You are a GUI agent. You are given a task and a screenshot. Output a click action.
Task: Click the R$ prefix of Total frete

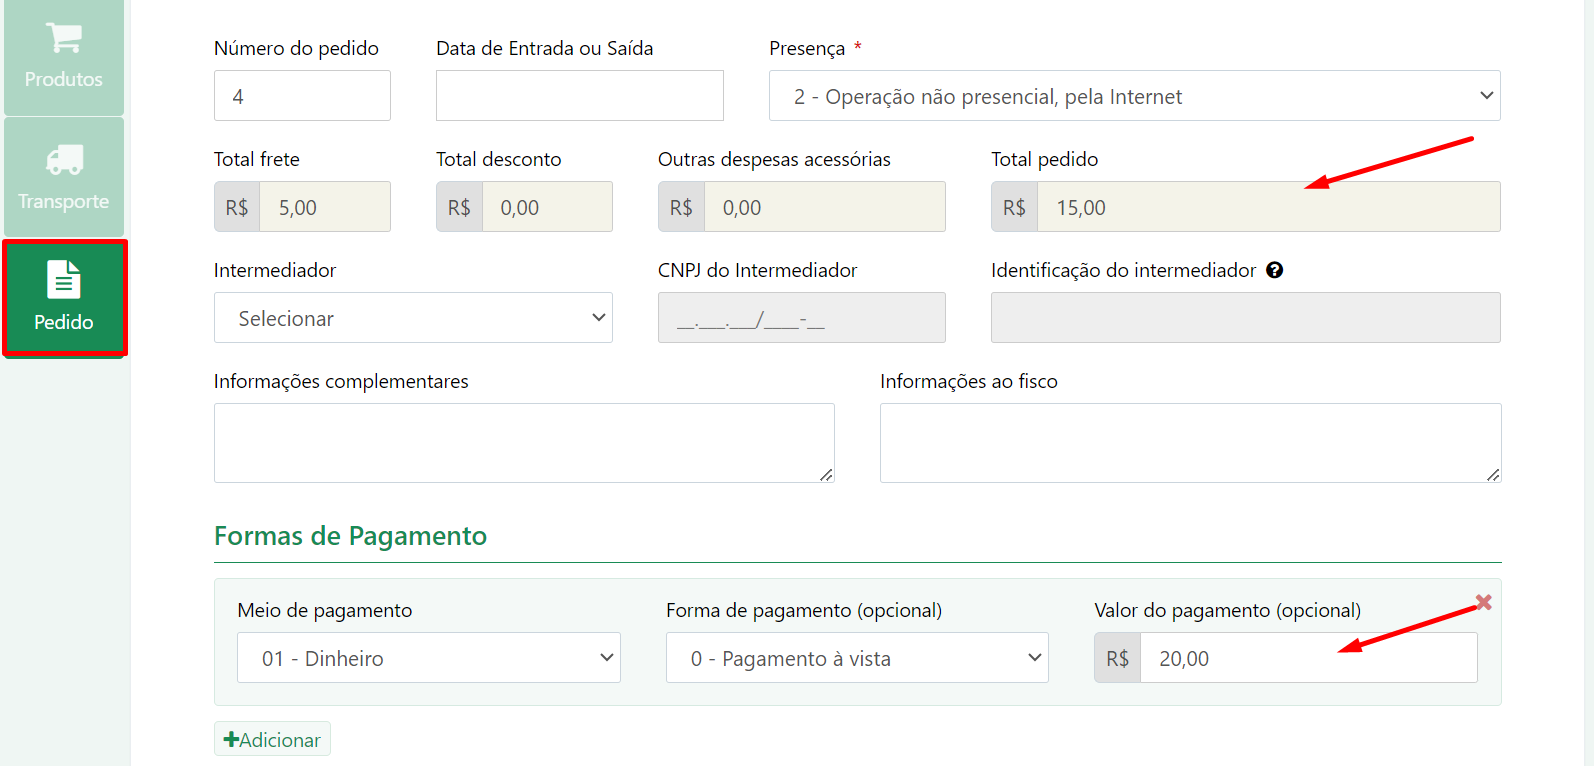[237, 207]
